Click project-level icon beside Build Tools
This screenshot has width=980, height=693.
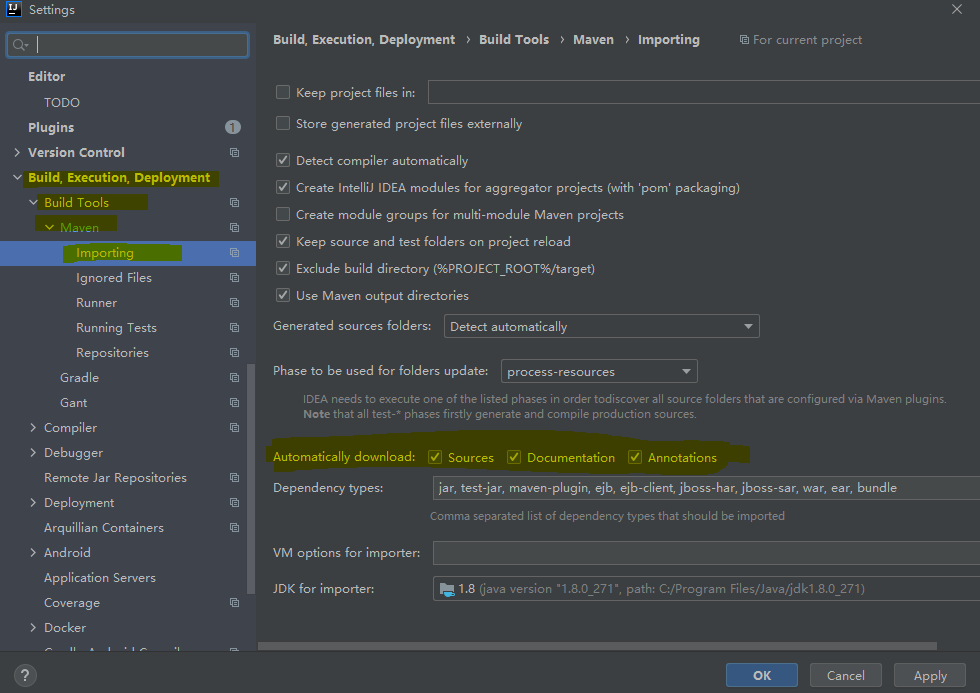(x=234, y=202)
